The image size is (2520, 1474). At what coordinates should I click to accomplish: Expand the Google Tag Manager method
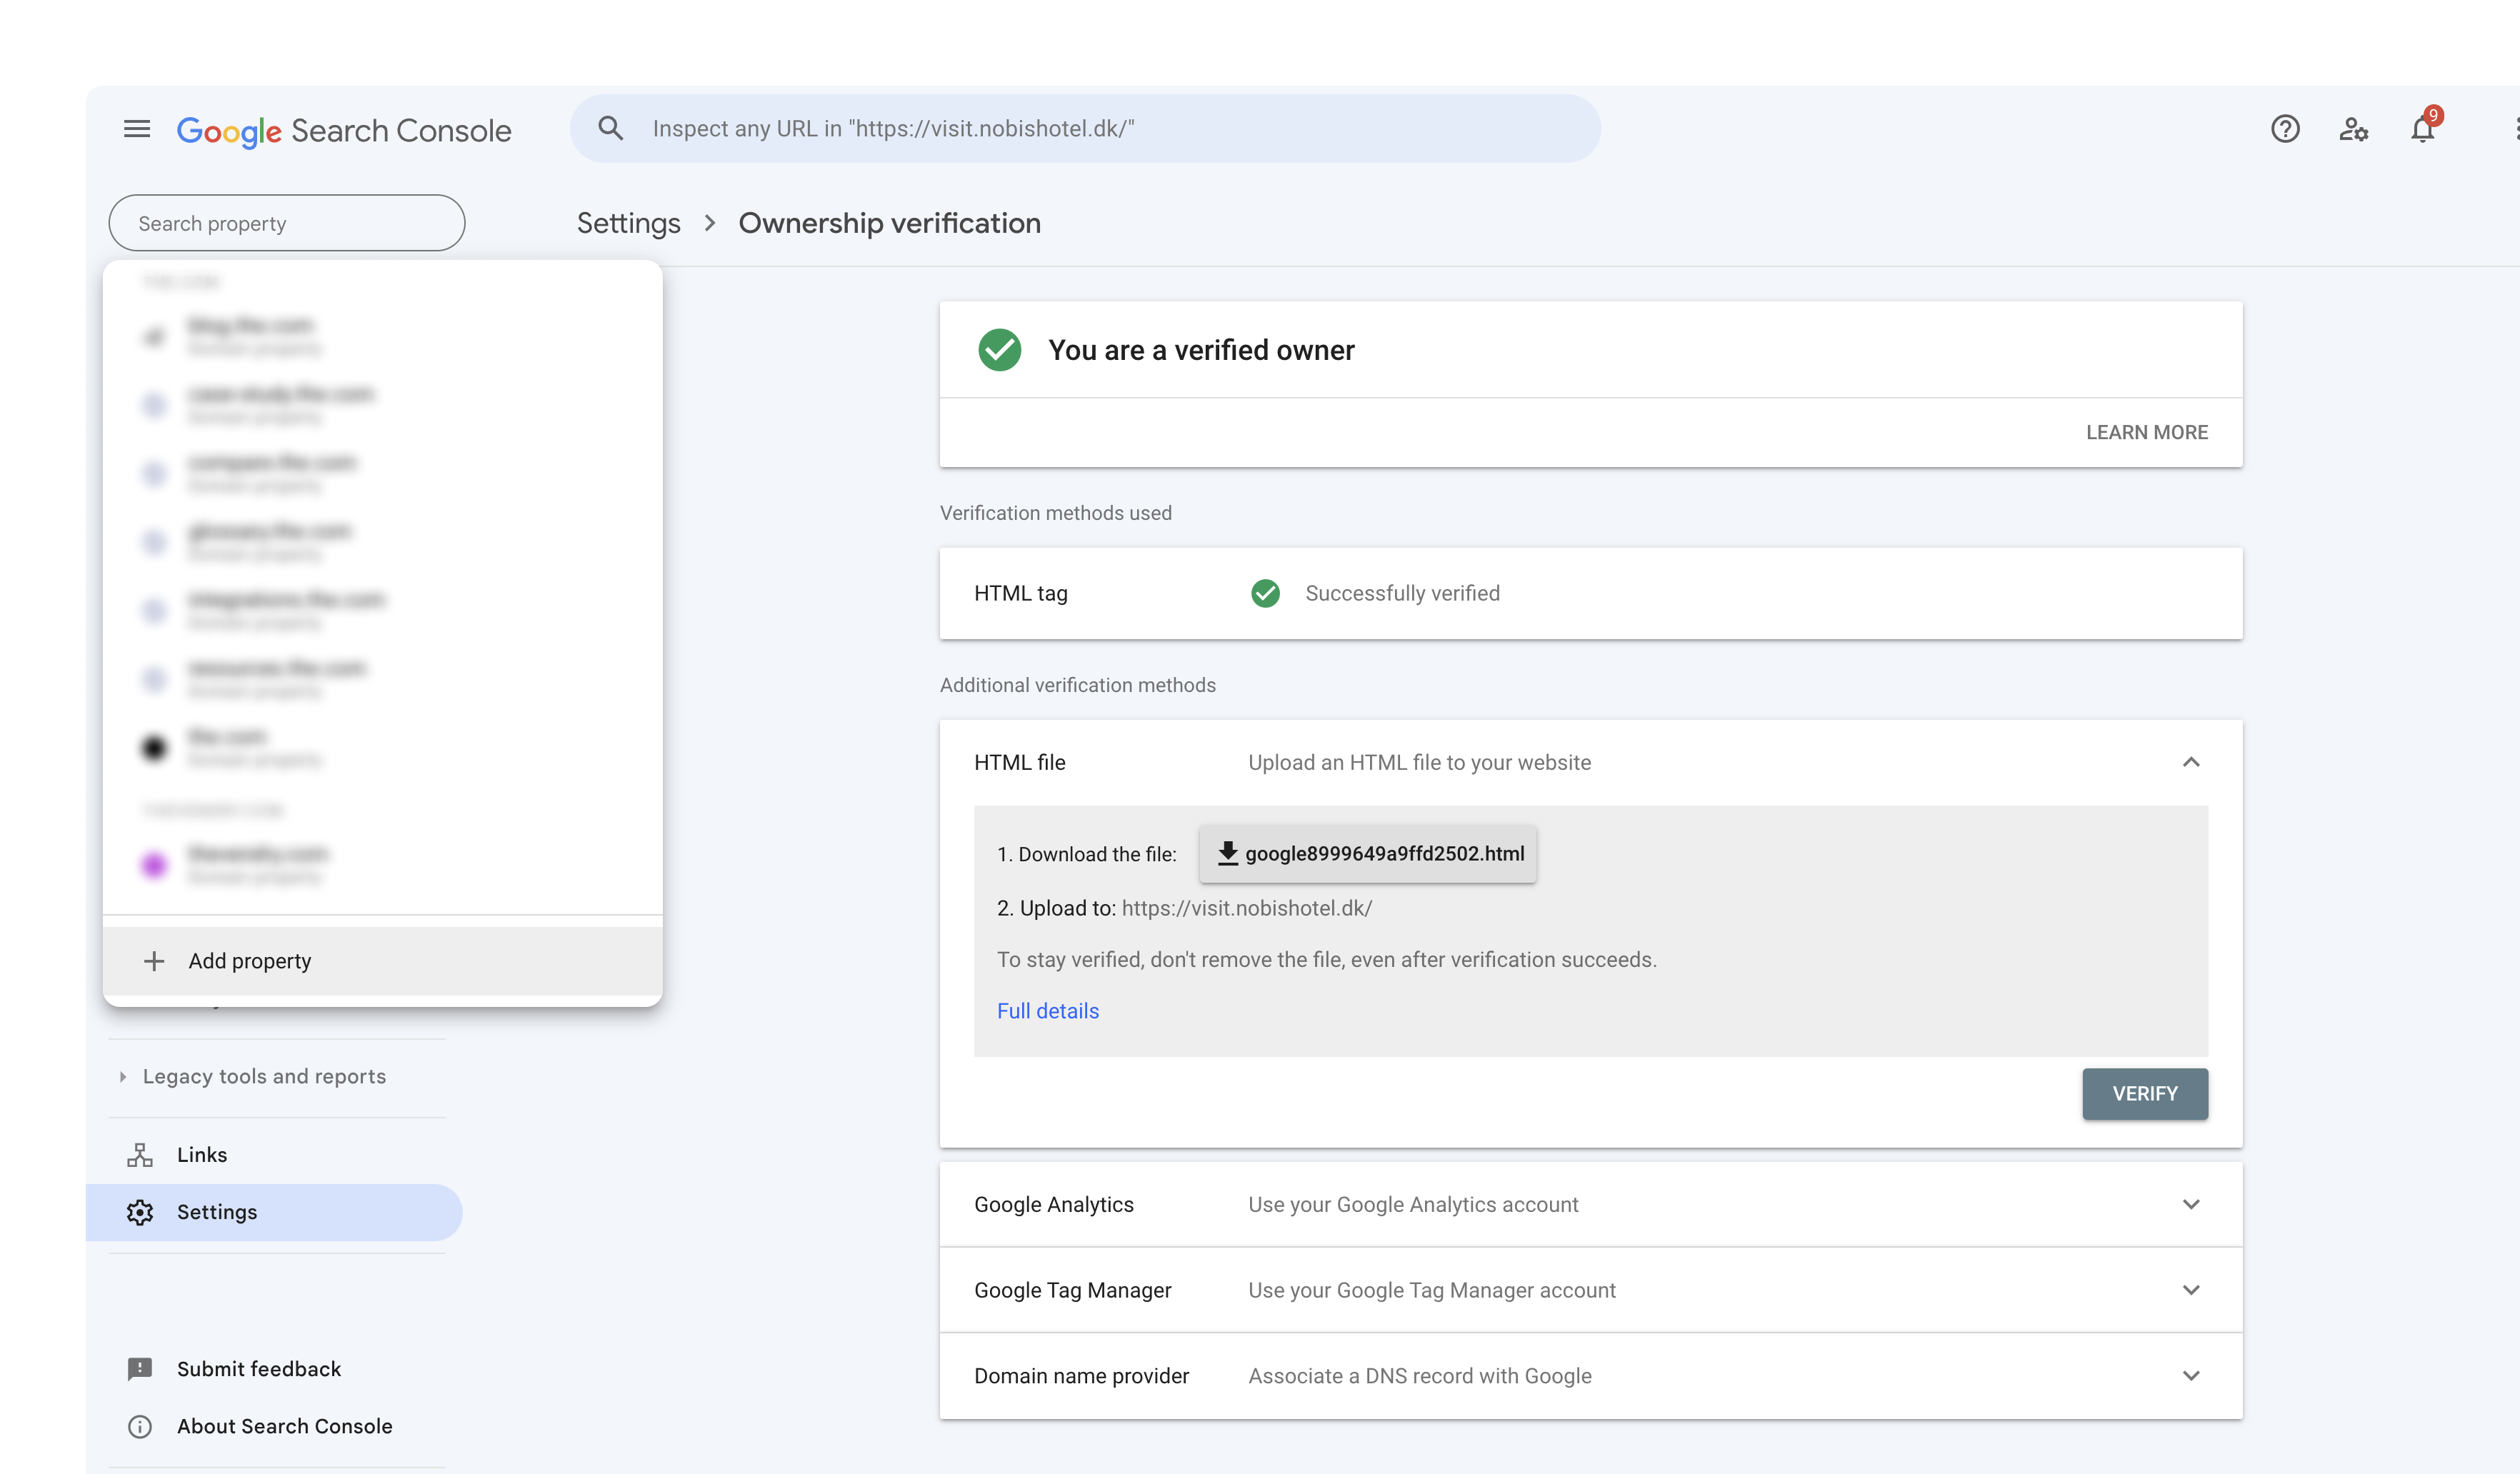pos(2191,1290)
